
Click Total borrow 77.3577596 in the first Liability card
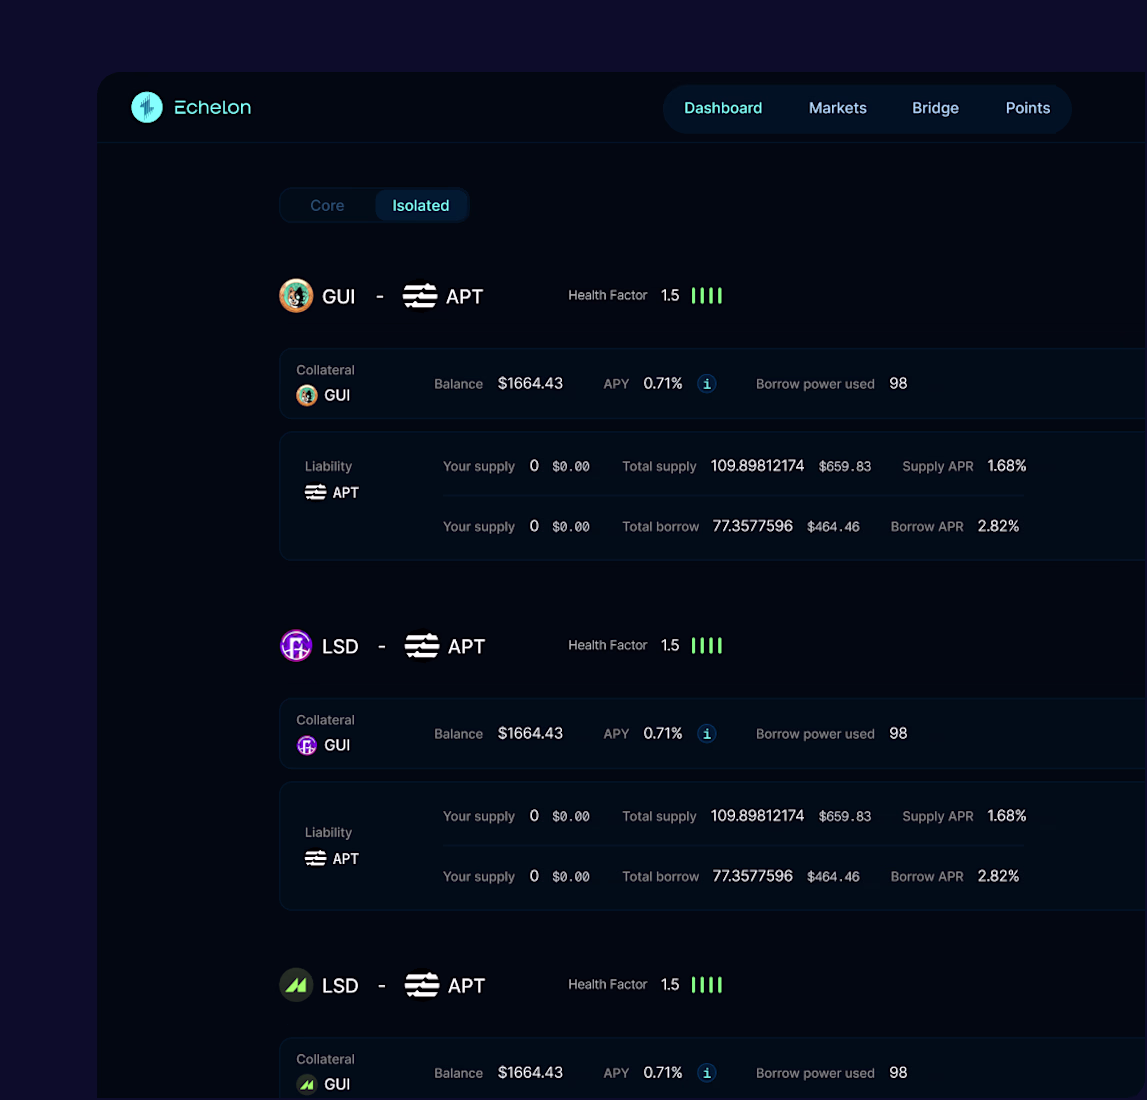[753, 526]
